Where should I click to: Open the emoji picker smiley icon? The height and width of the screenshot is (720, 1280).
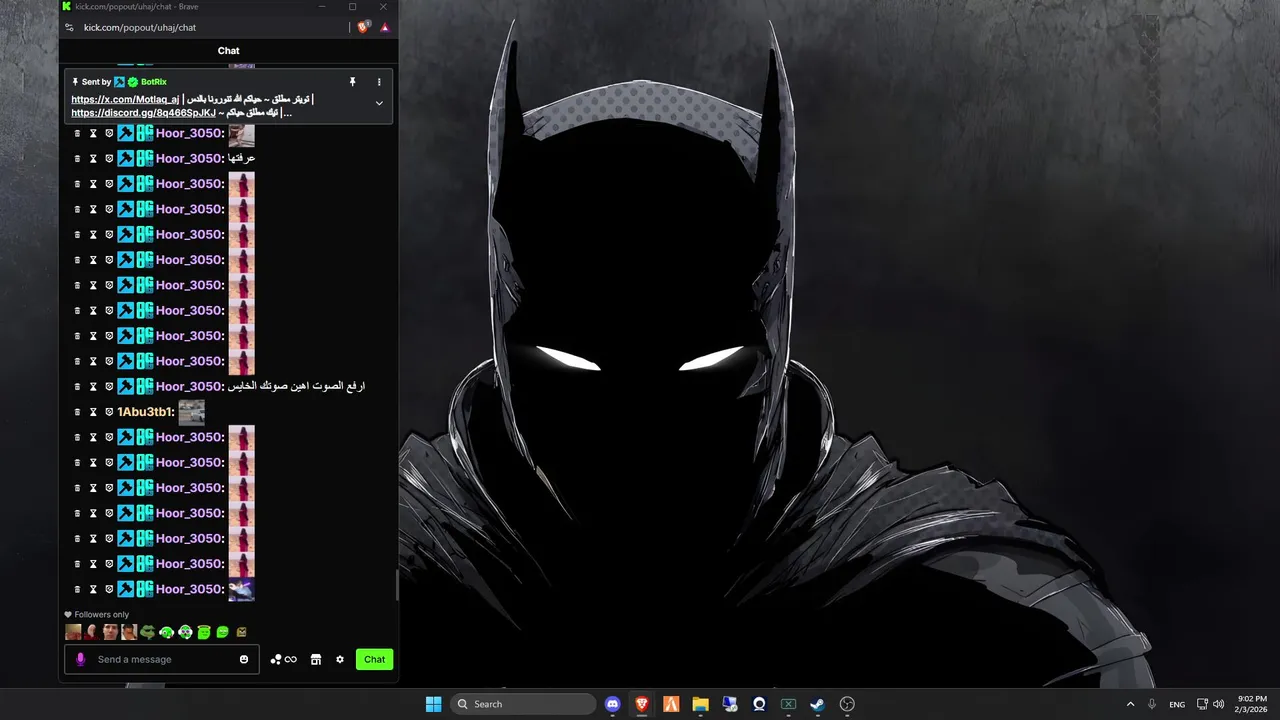click(244, 659)
